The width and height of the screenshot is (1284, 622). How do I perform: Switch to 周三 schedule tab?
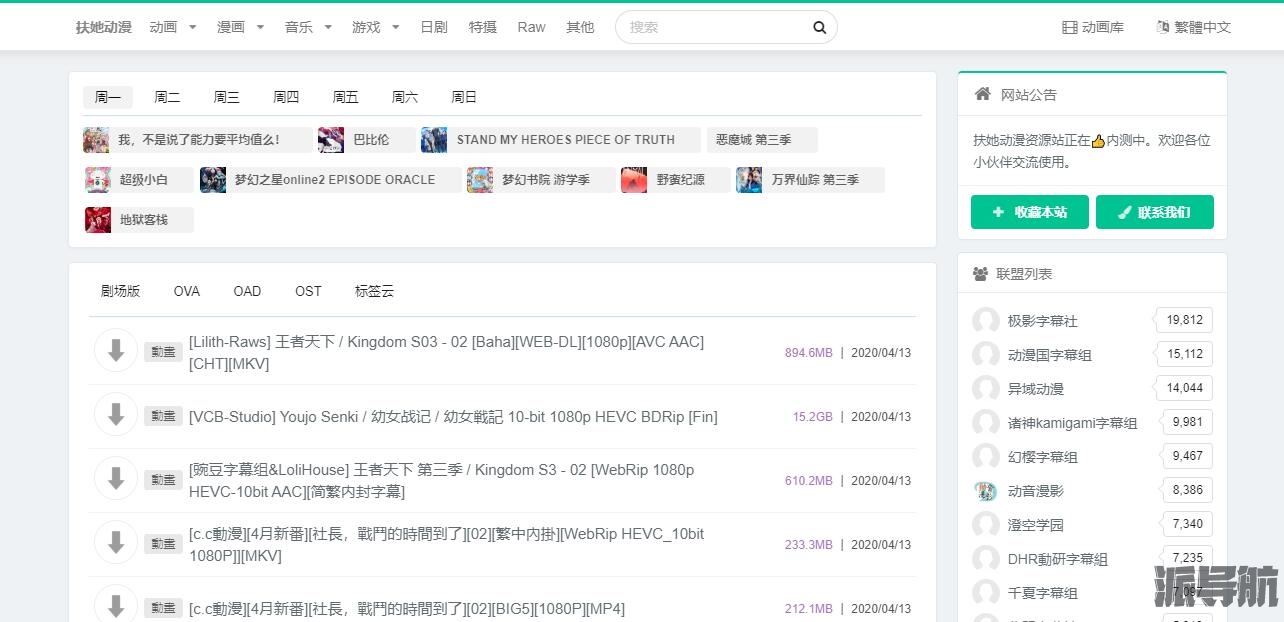point(226,97)
